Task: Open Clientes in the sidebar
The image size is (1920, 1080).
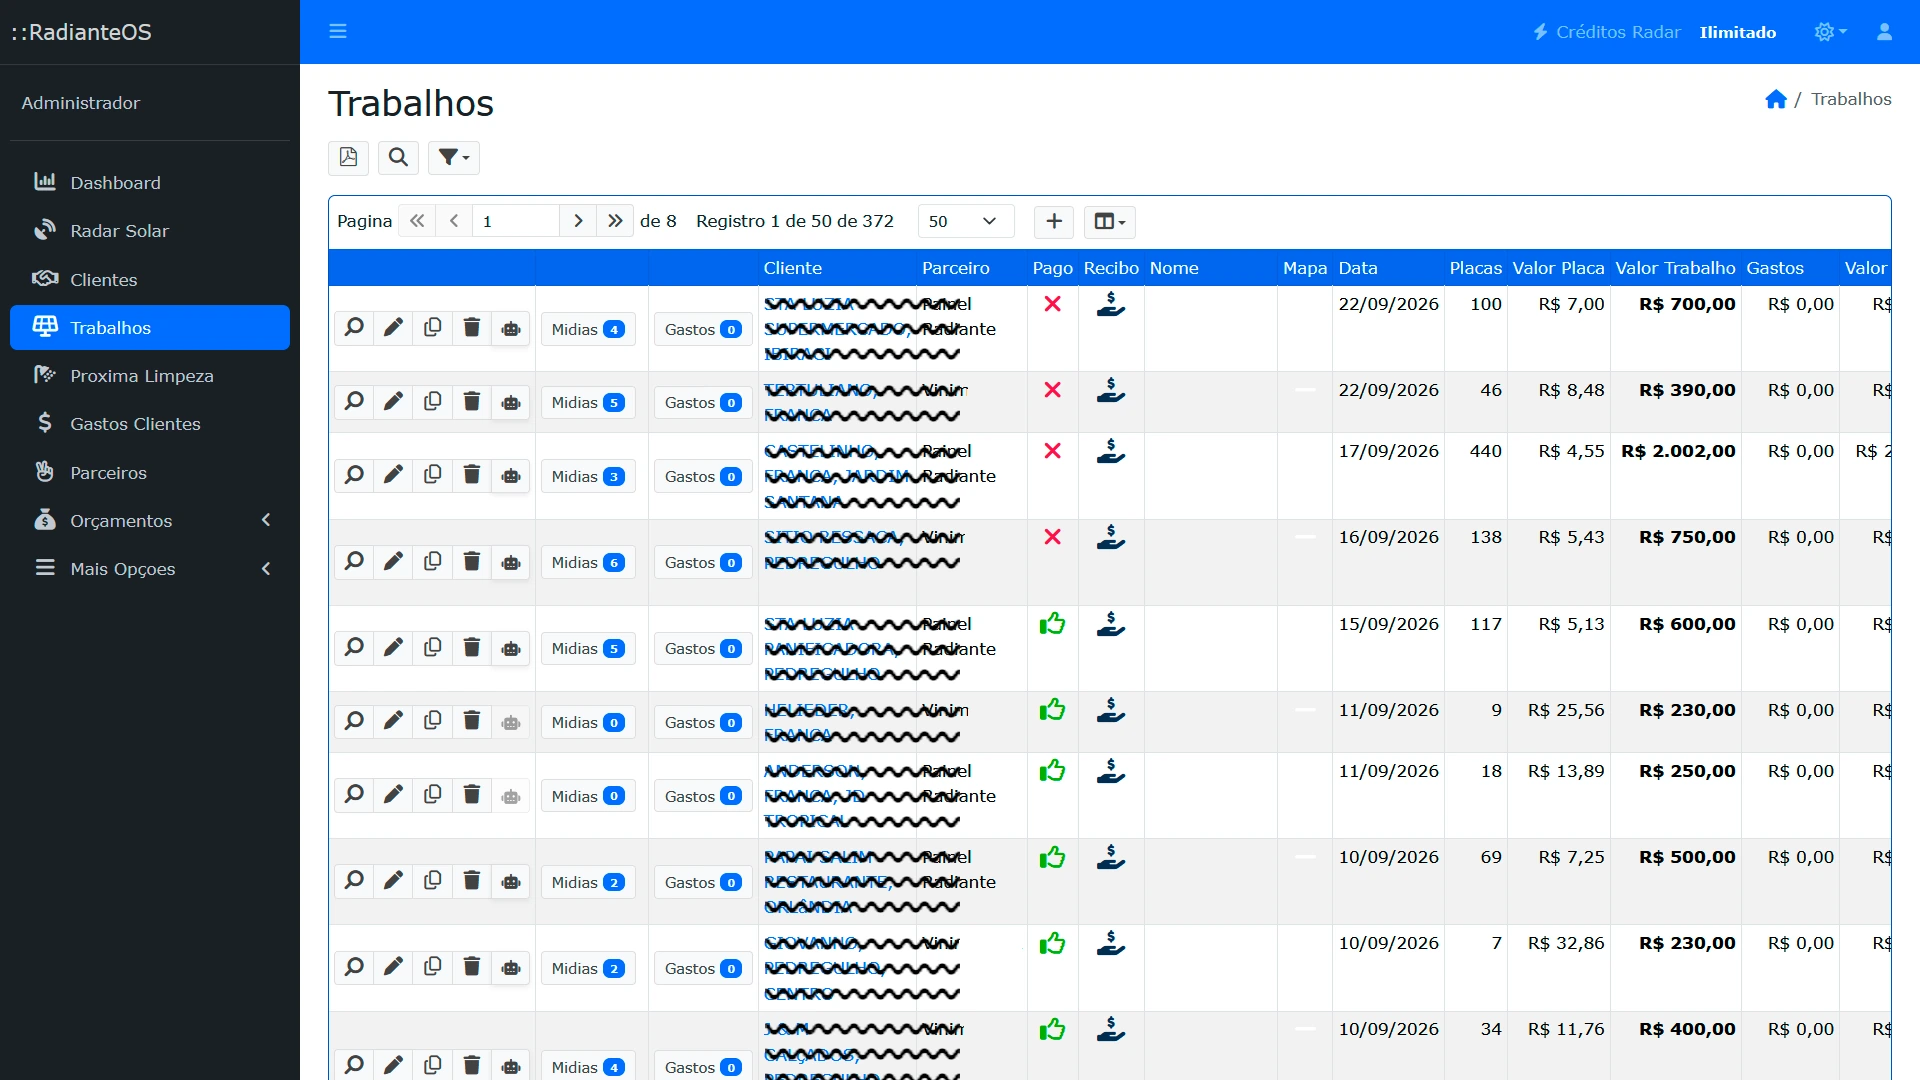Action: [150, 279]
